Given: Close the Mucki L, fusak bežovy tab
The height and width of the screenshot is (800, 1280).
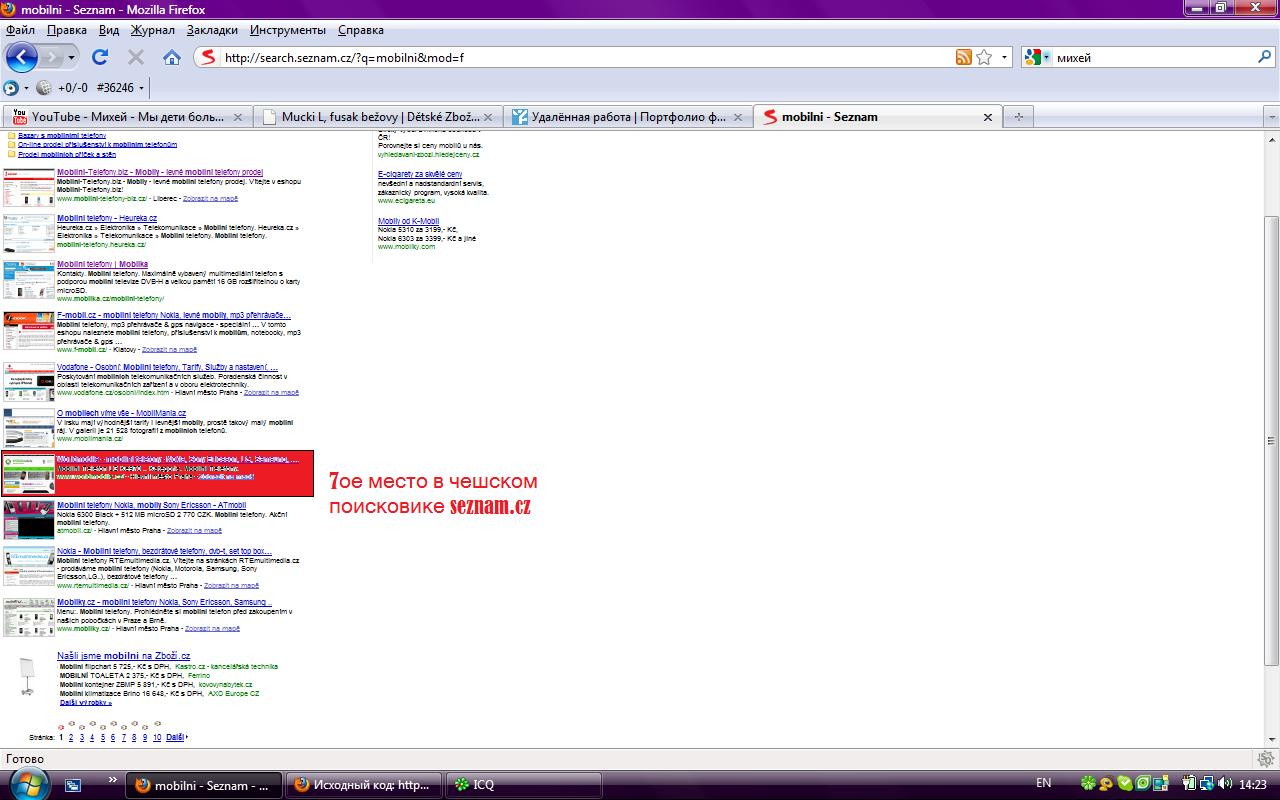Looking at the screenshot, I should [x=490, y=117].
